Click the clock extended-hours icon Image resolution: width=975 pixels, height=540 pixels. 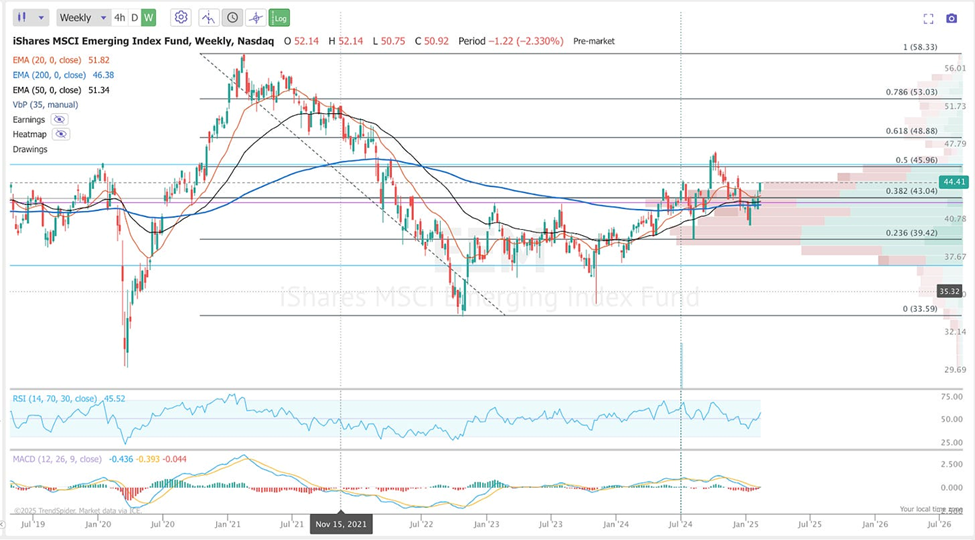point(232,17)
